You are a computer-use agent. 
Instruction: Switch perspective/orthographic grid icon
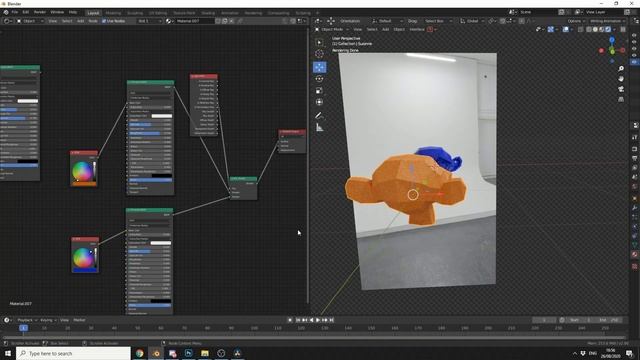click(621, 99)
